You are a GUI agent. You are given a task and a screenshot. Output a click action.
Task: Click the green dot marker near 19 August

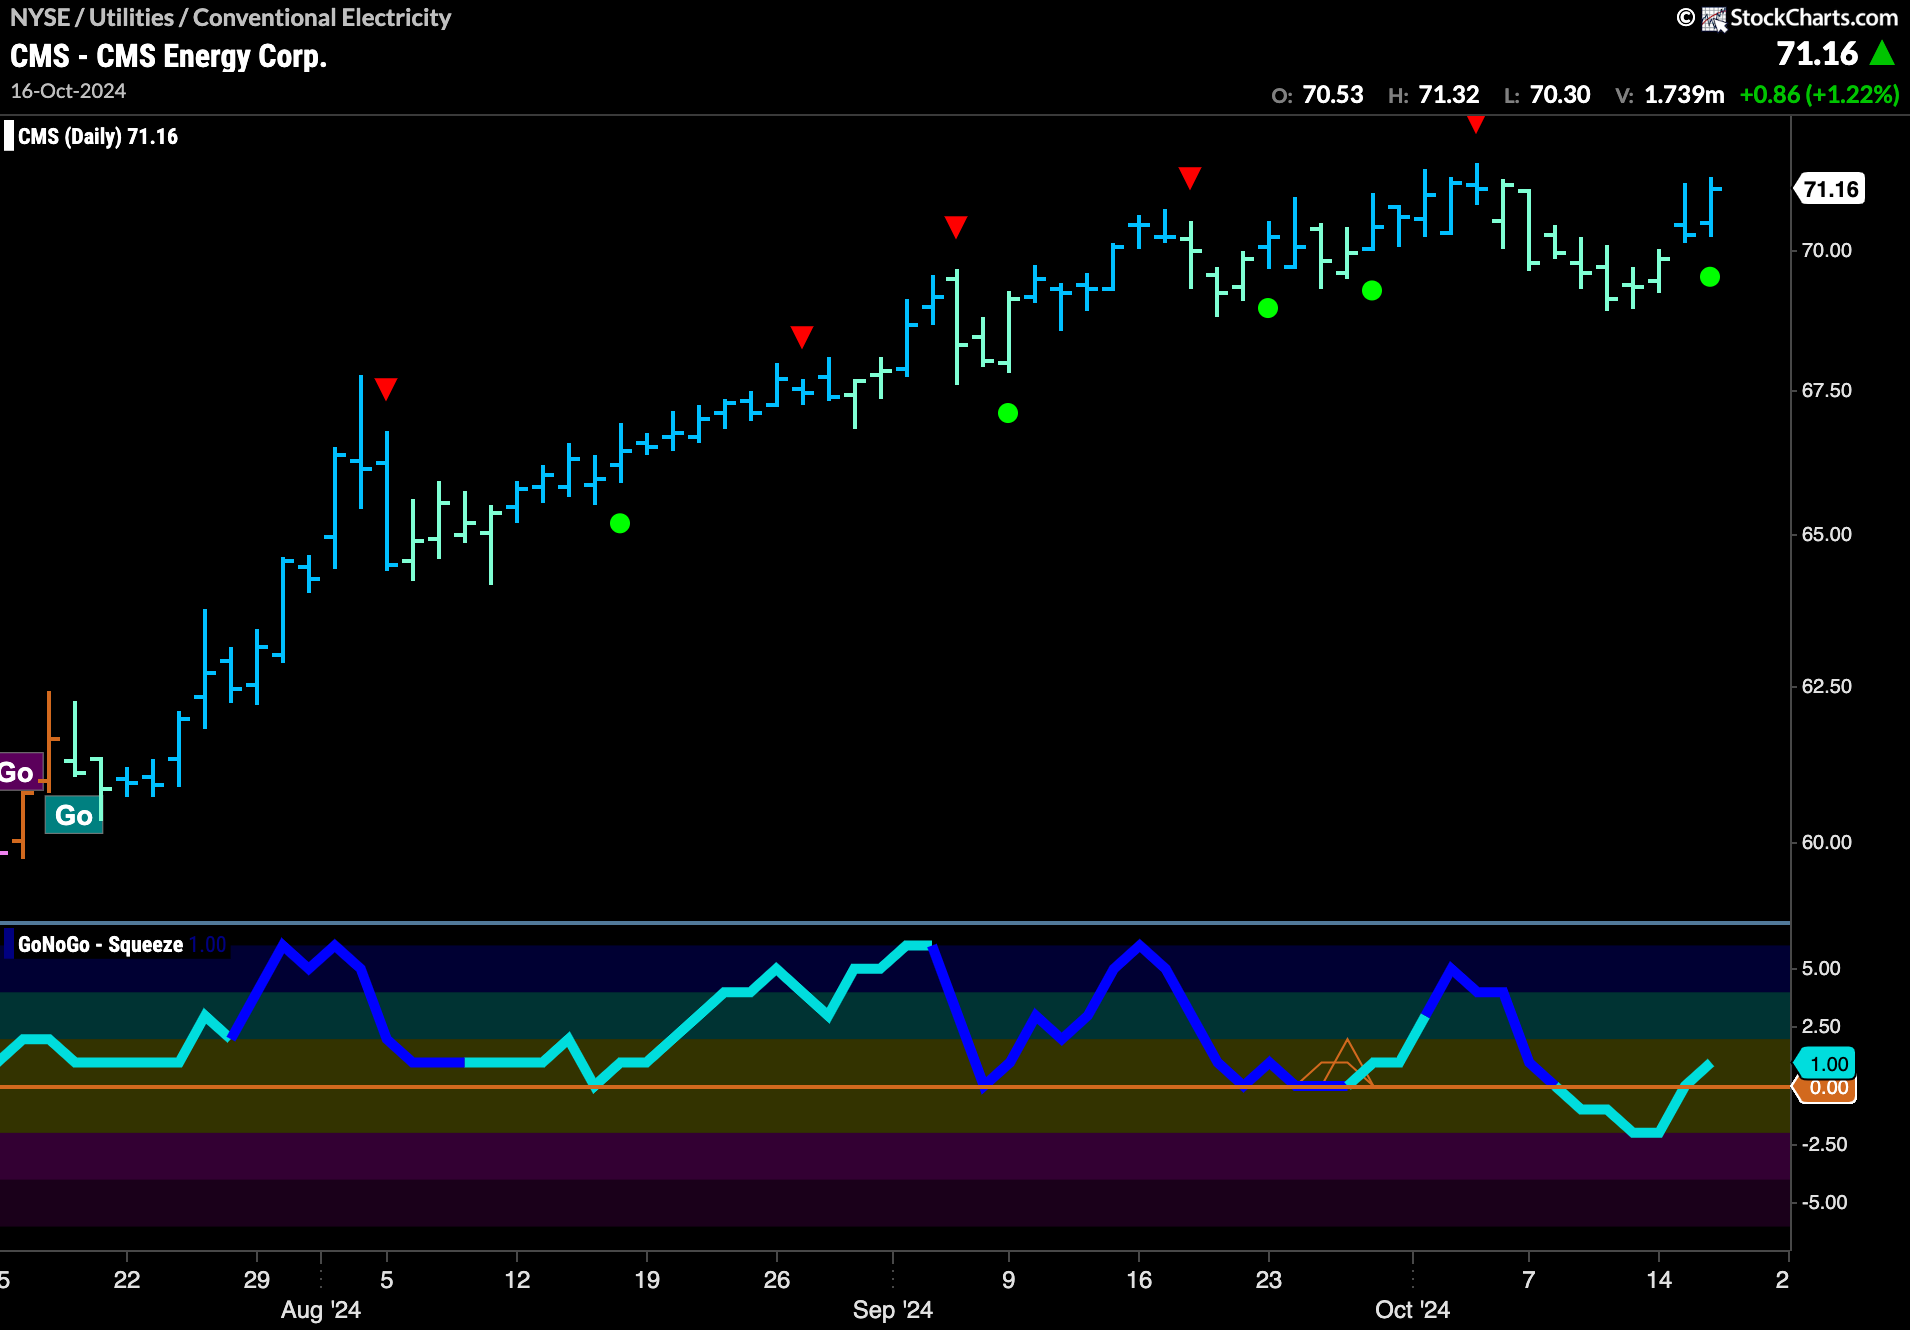pyautogui.click(x=620, y=523)
